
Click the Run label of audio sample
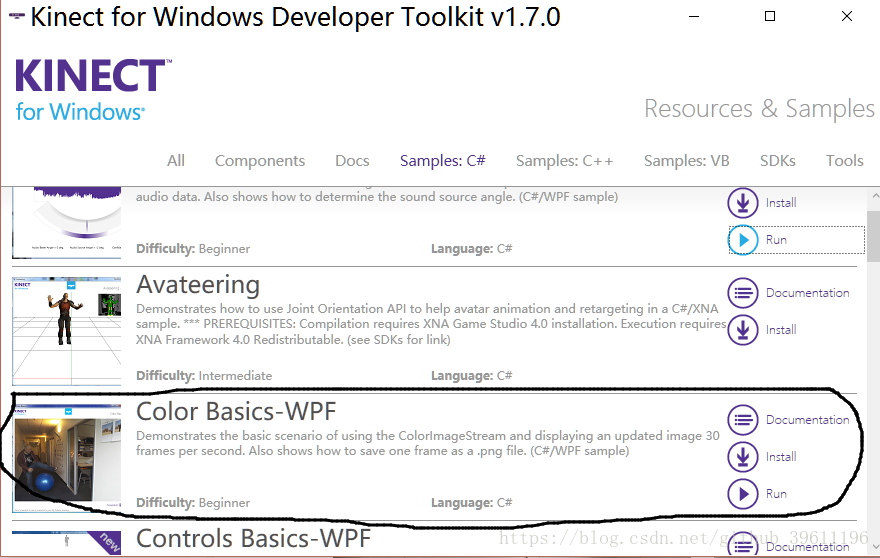pos(776,240)
